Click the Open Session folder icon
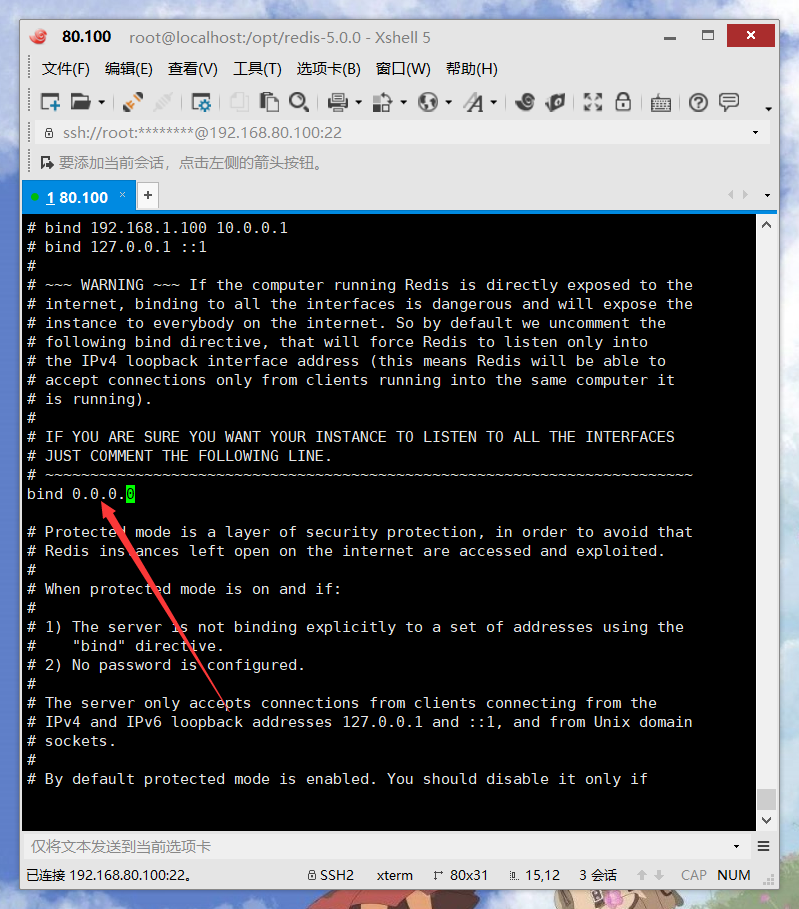 [x=81, y=102]
